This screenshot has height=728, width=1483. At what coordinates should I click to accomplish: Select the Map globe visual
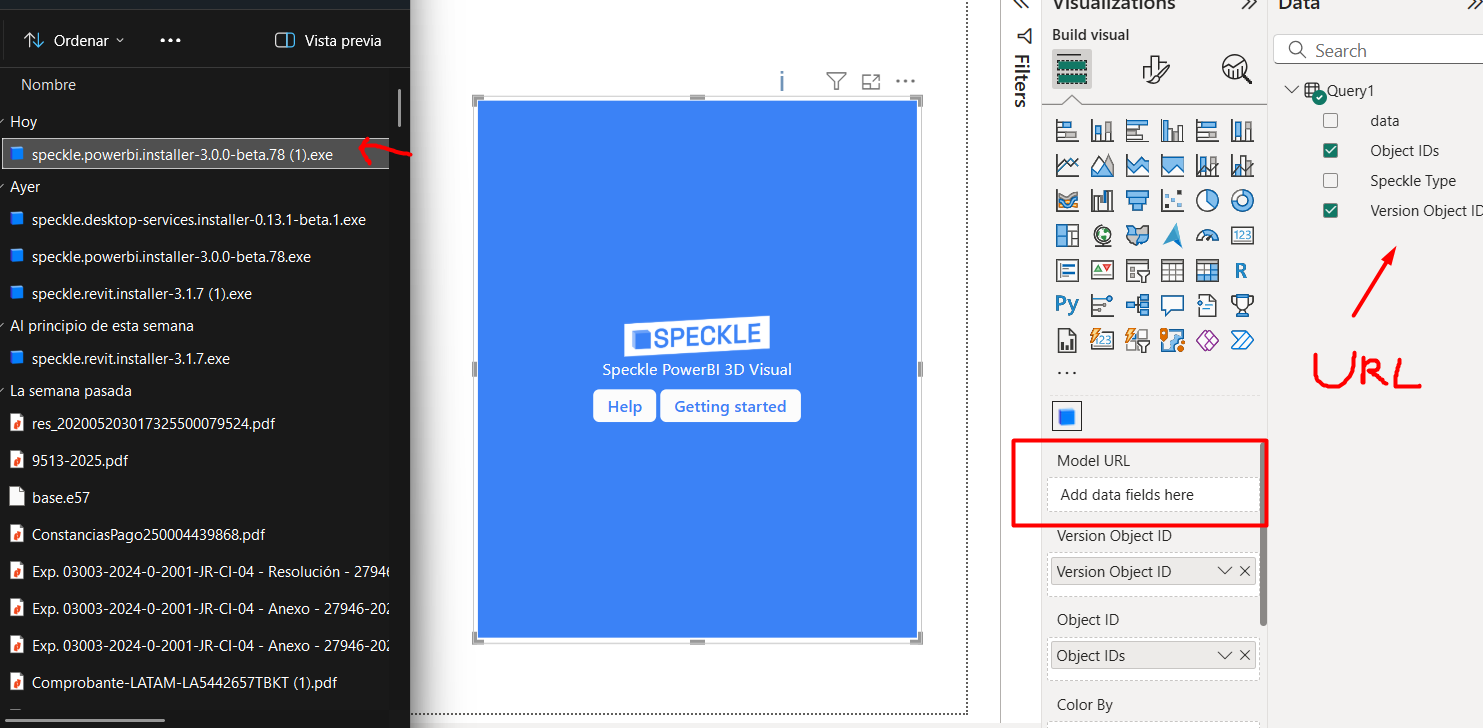coord(1102,235)
